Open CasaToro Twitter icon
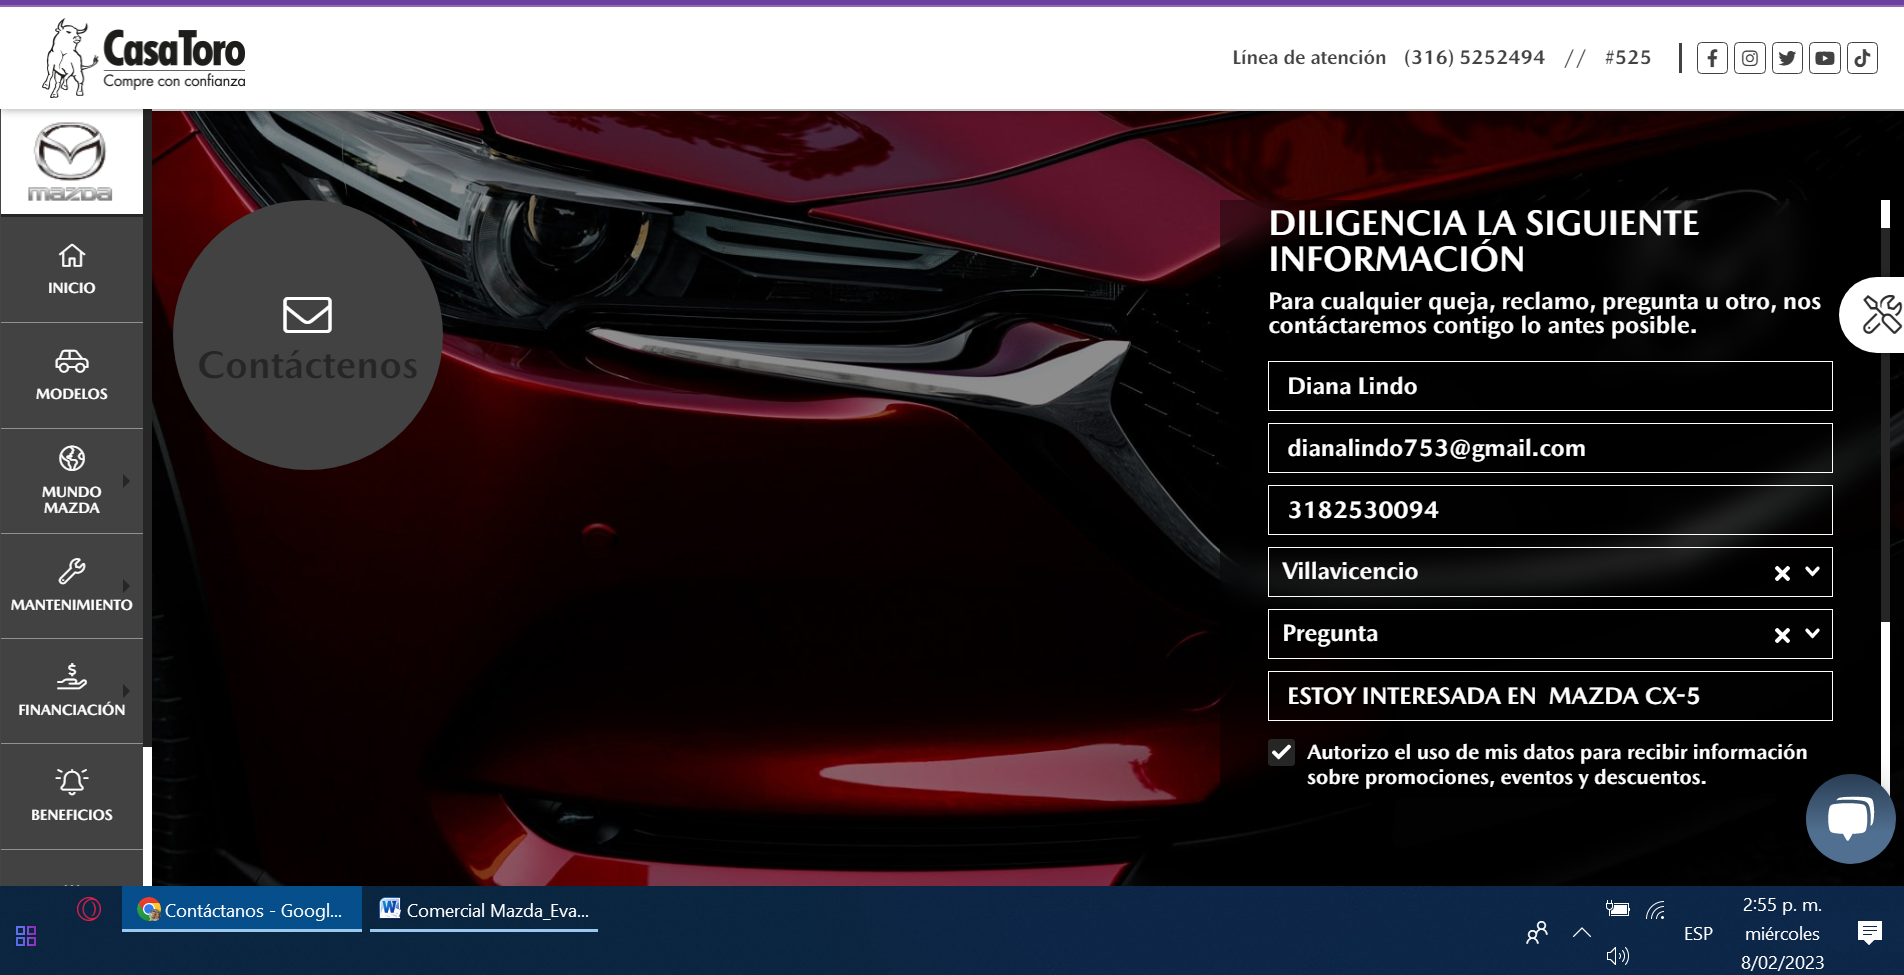 [x=1787, y=58]
